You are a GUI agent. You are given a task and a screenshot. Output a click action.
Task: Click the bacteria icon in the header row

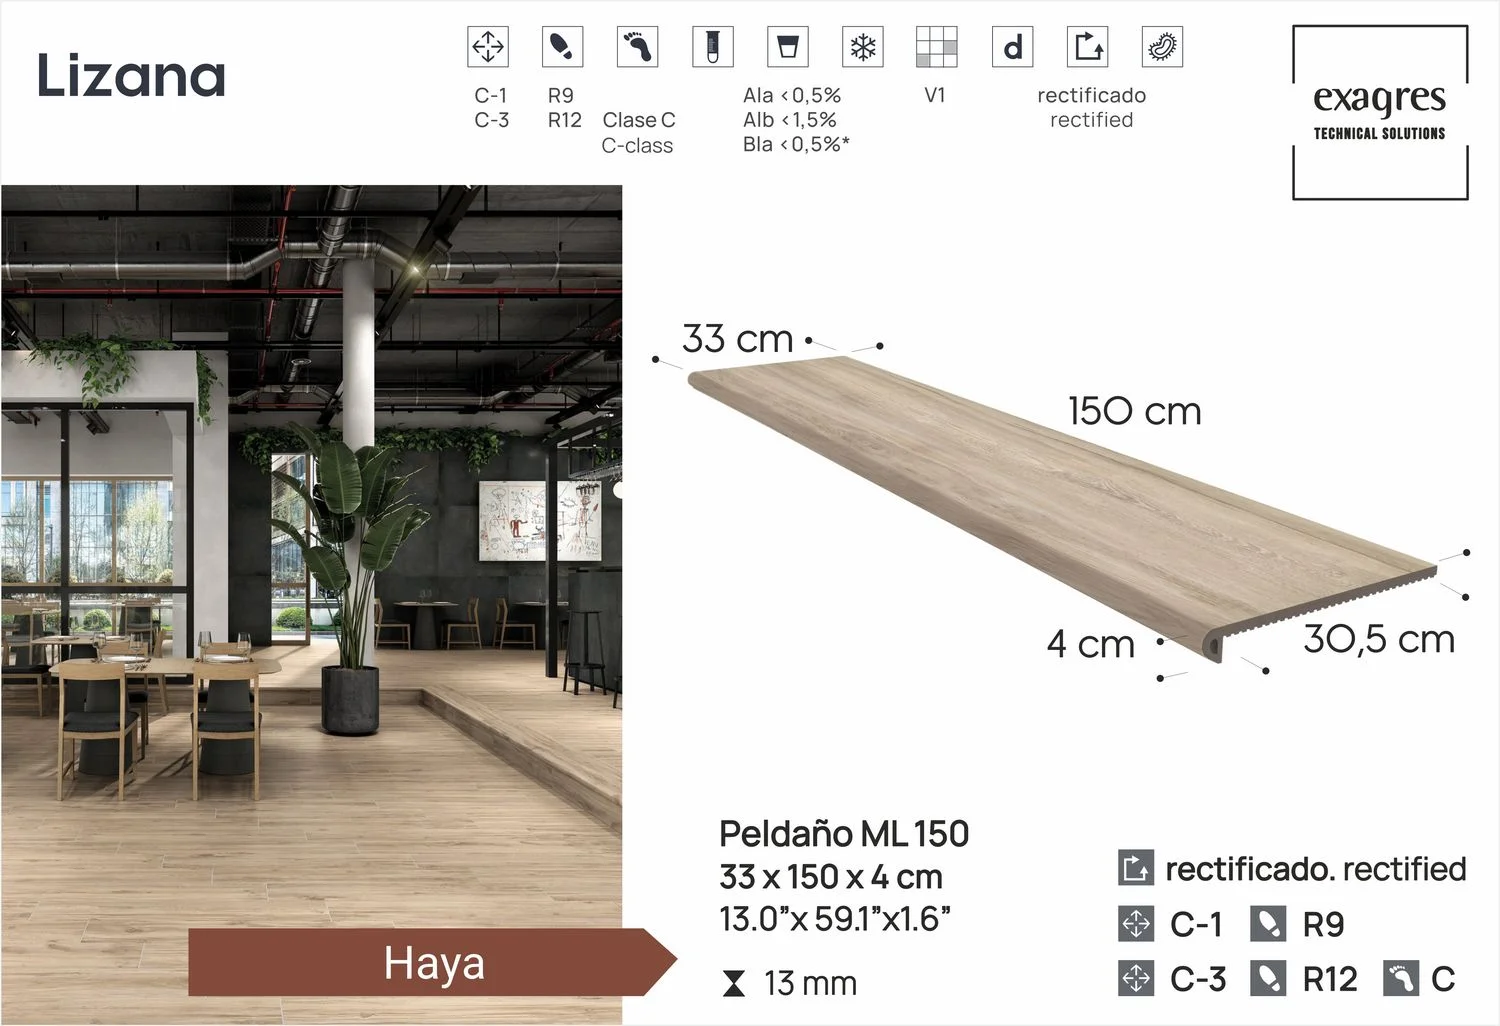[1162, 47]
